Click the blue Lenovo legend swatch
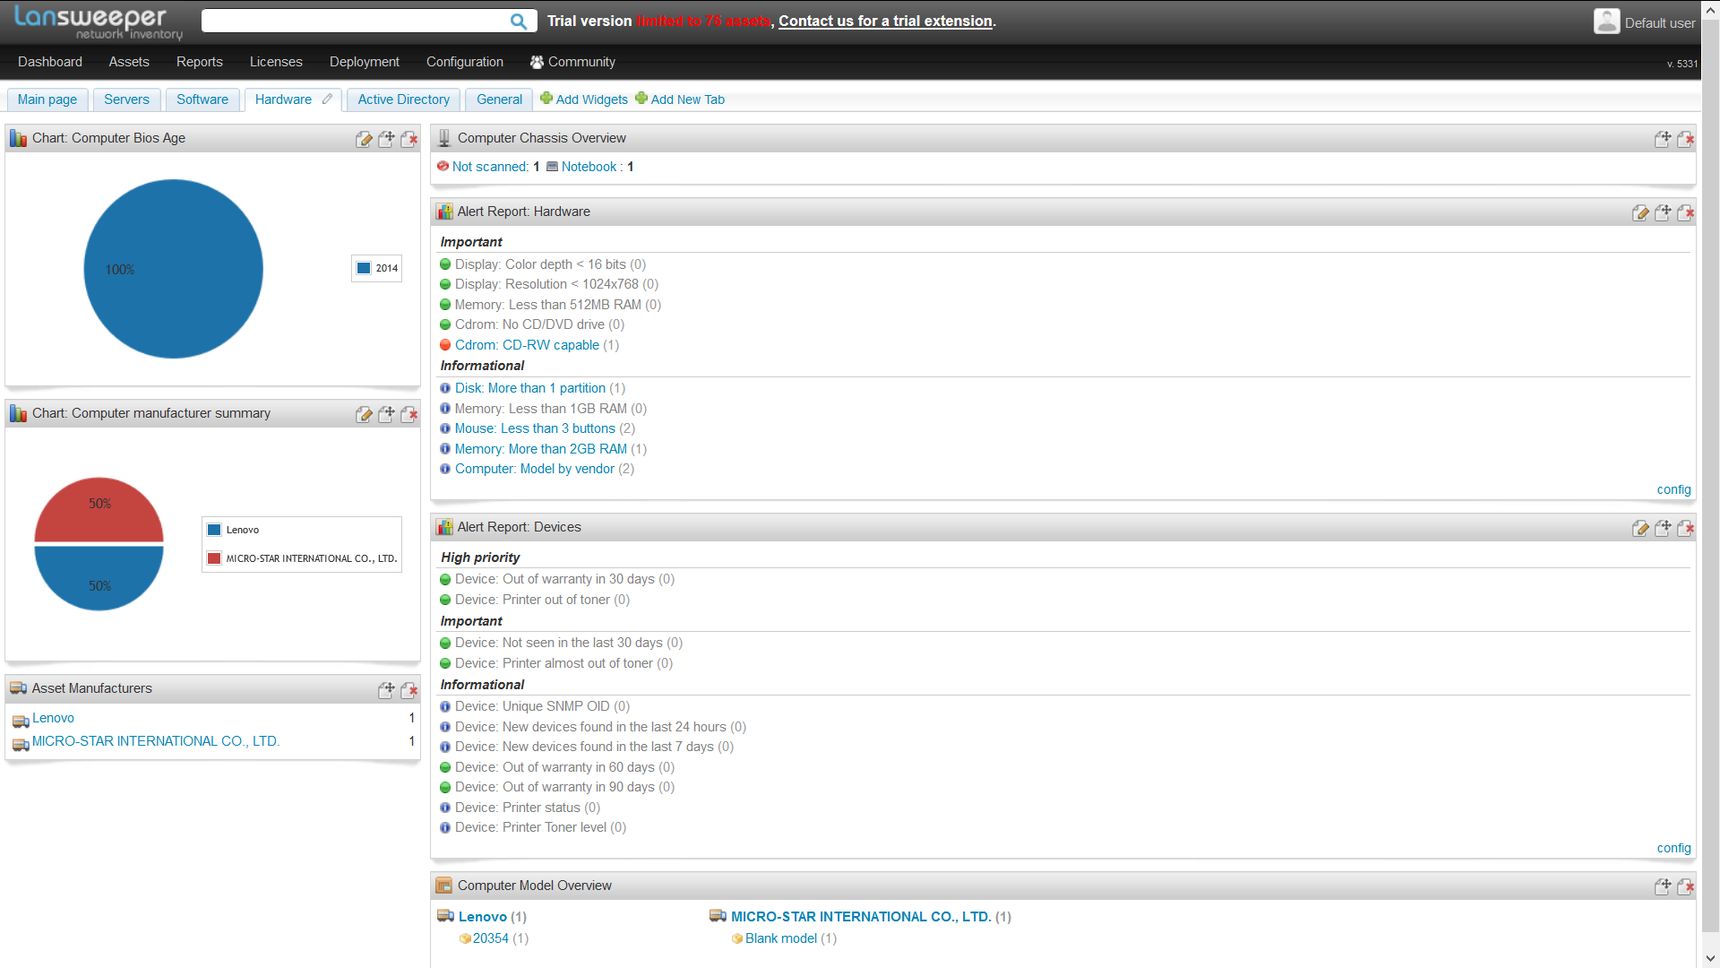The height and width of the screenshot is (968, 1720). [x=214, y=530]
